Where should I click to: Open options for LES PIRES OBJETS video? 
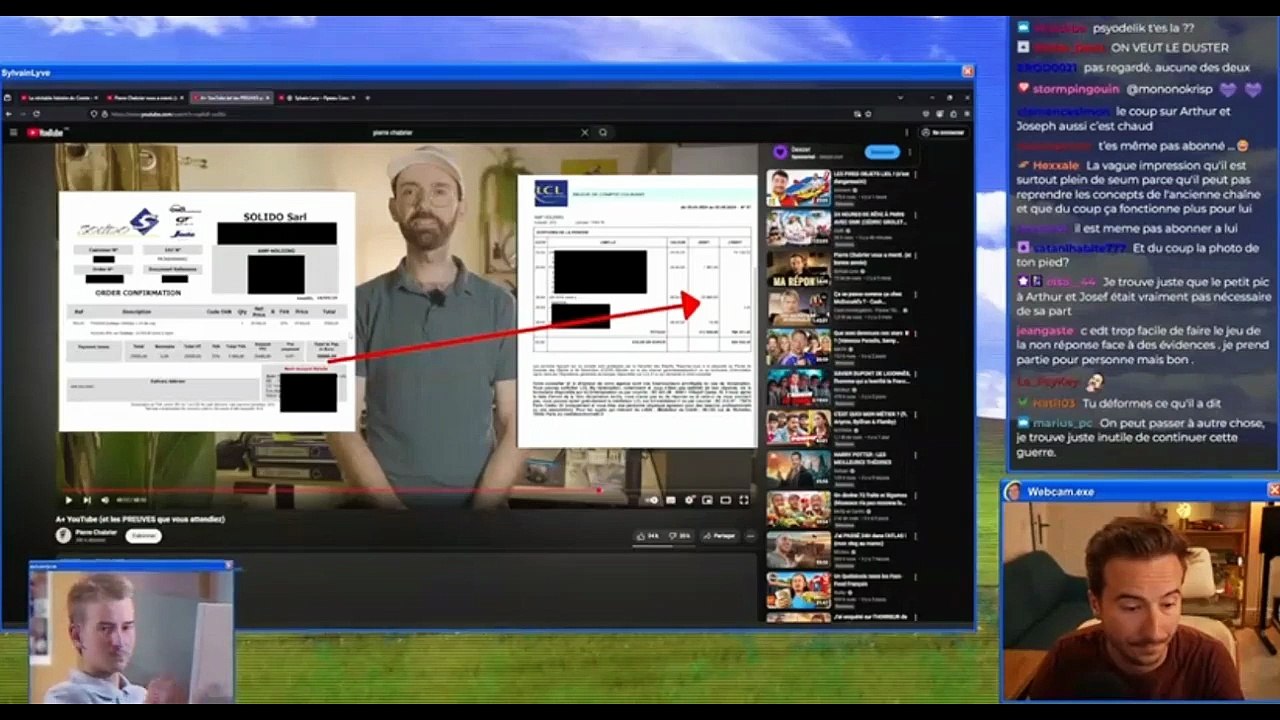[917, 175]
